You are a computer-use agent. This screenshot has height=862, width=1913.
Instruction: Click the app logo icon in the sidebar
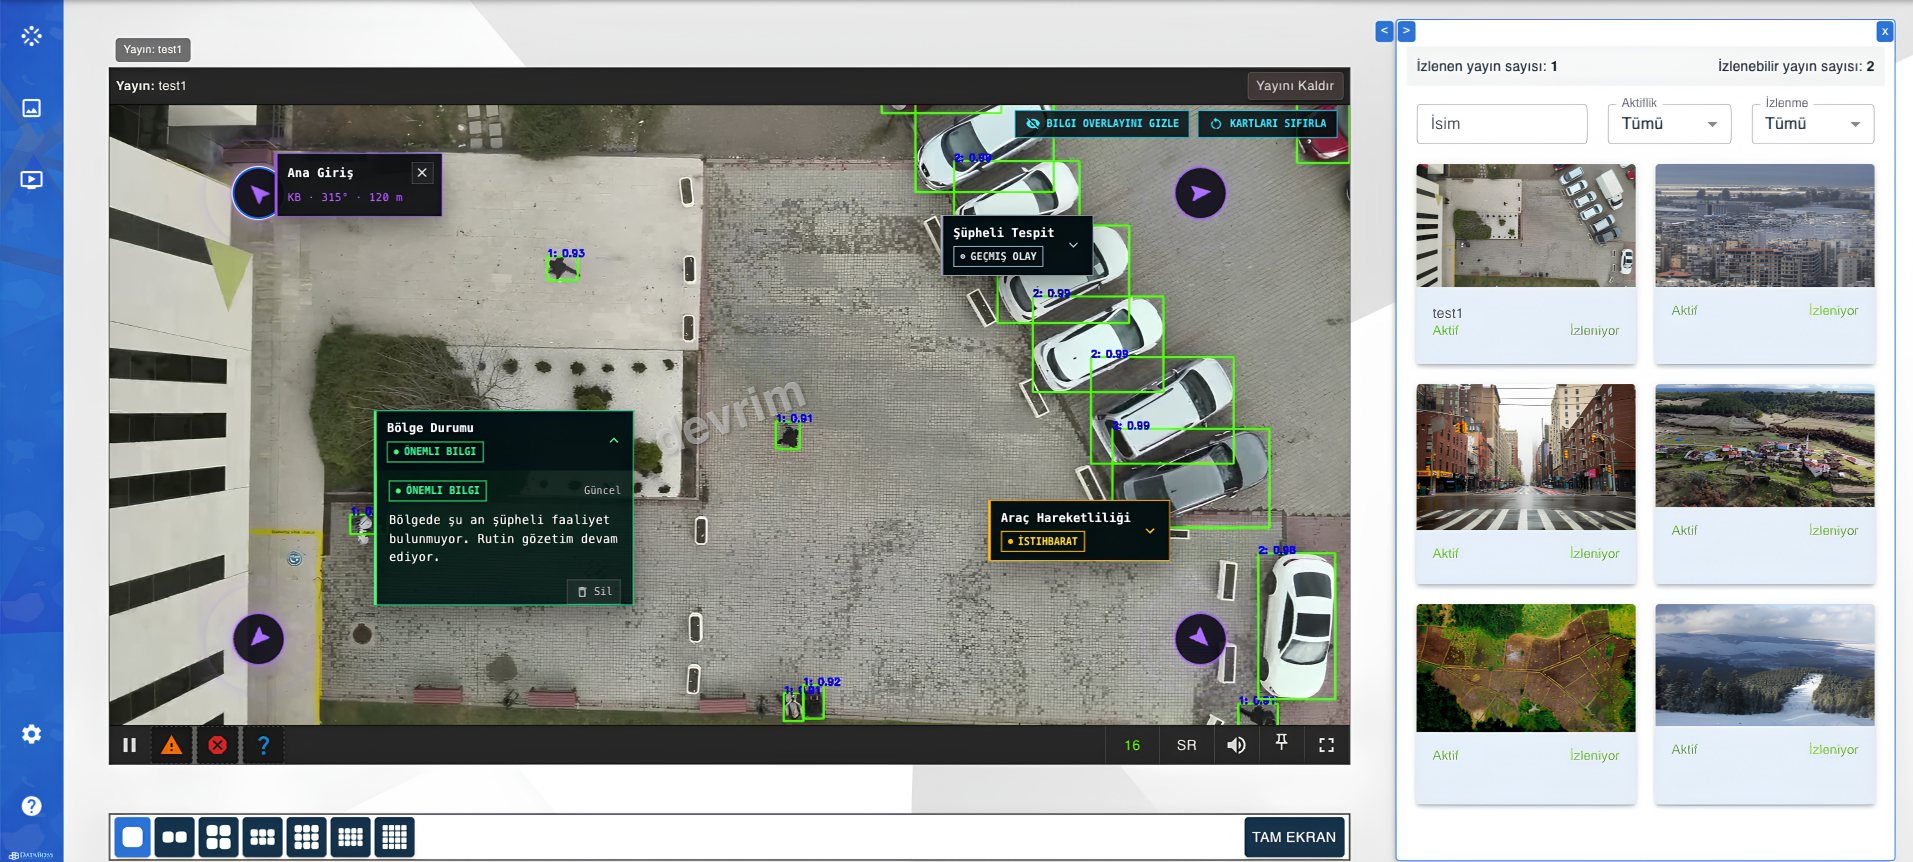click(x=32, y=36)
